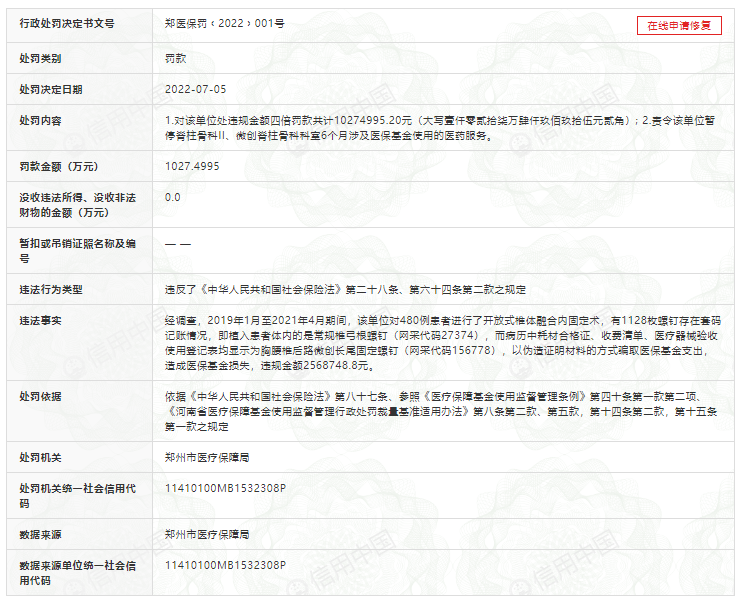Click the fine amount 1027.4995
Screen dimensions: 736x596
tap(192, 166)
